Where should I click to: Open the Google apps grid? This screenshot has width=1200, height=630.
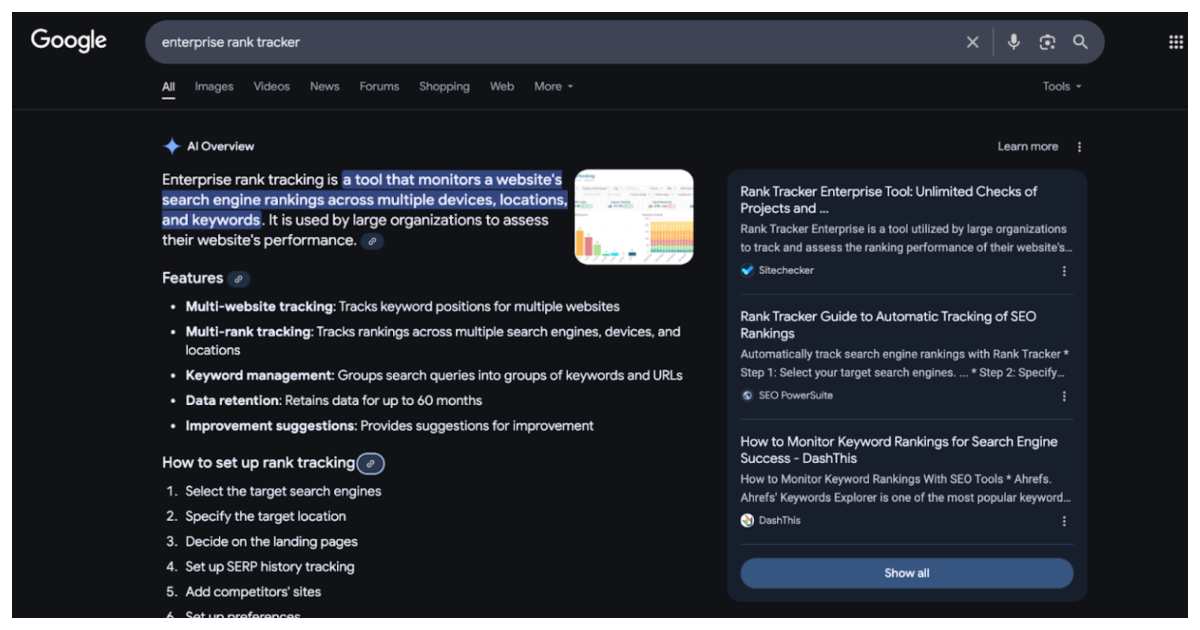click(1176, 42)
